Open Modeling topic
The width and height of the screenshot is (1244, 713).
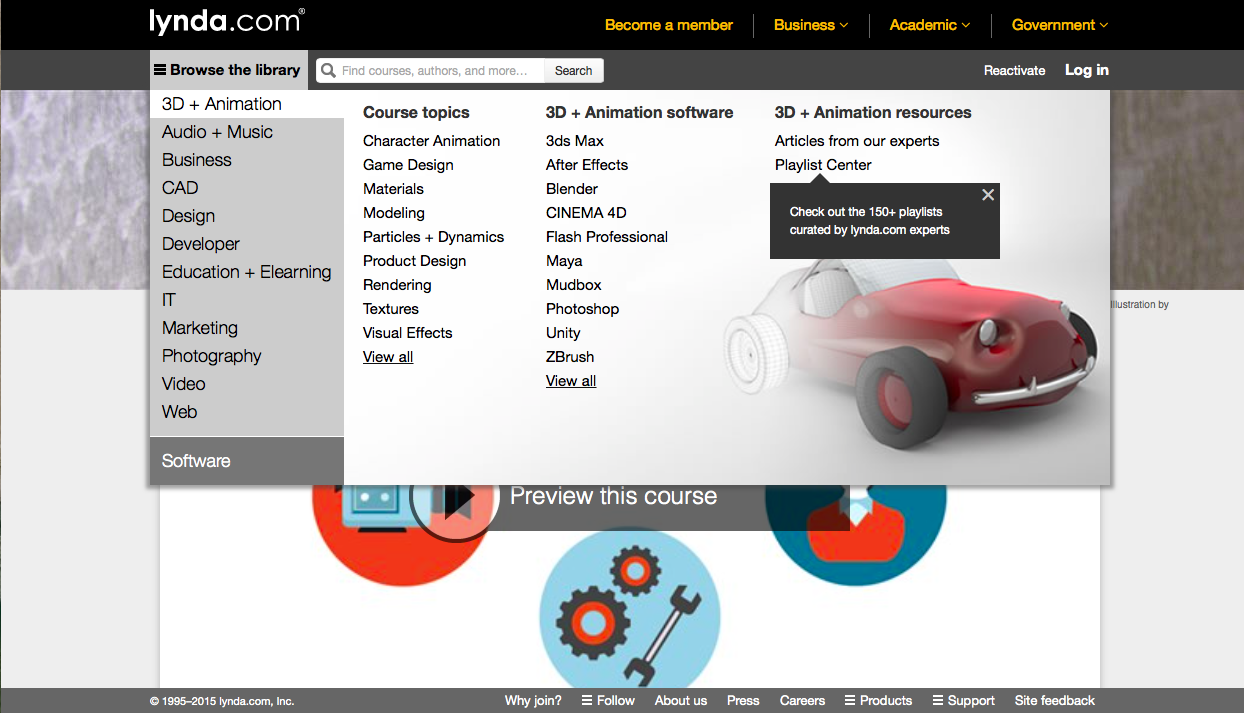click(394, 213)
